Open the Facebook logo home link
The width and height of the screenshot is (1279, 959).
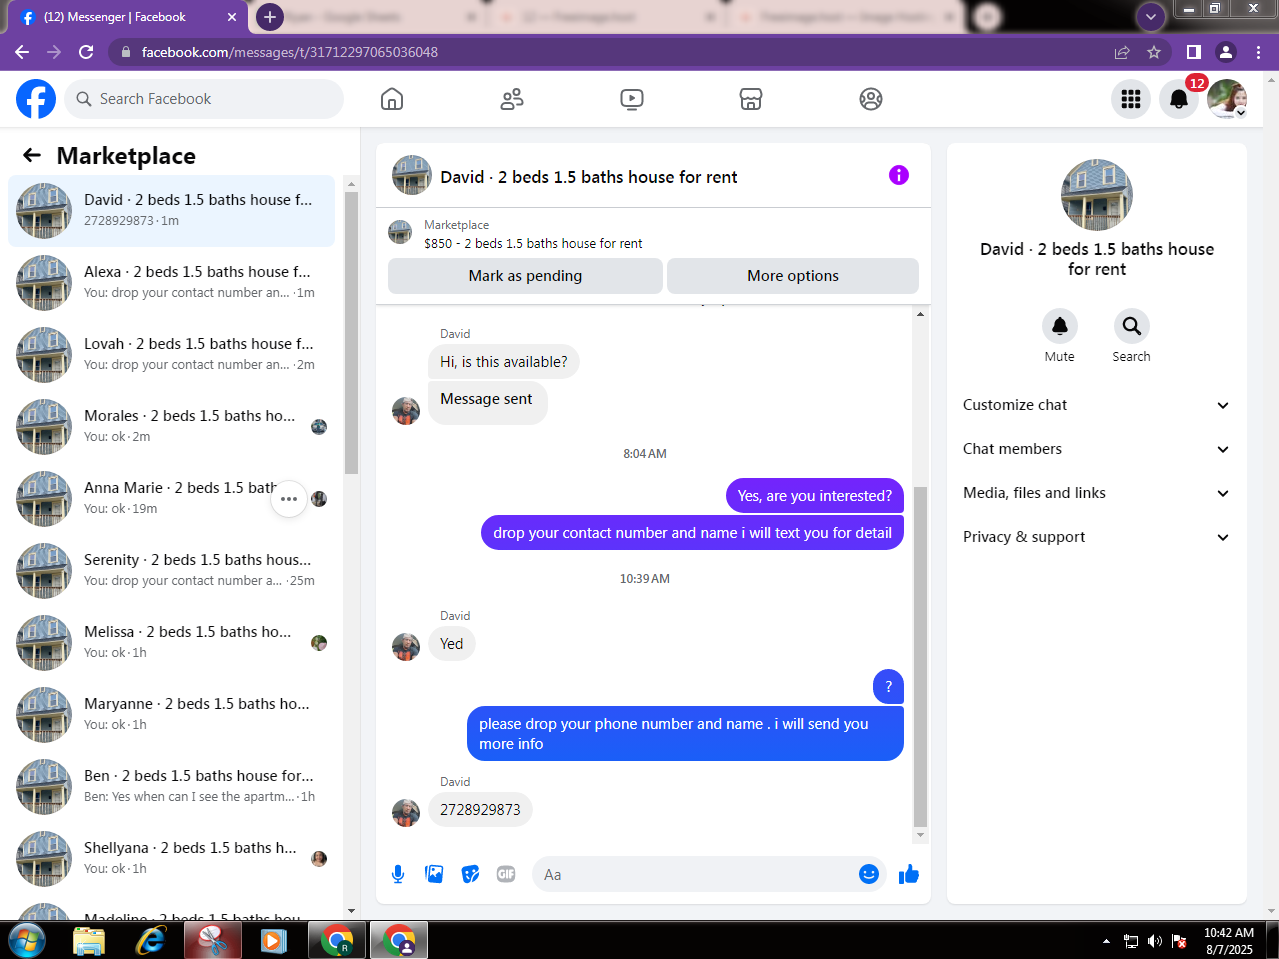pos(36,99)
